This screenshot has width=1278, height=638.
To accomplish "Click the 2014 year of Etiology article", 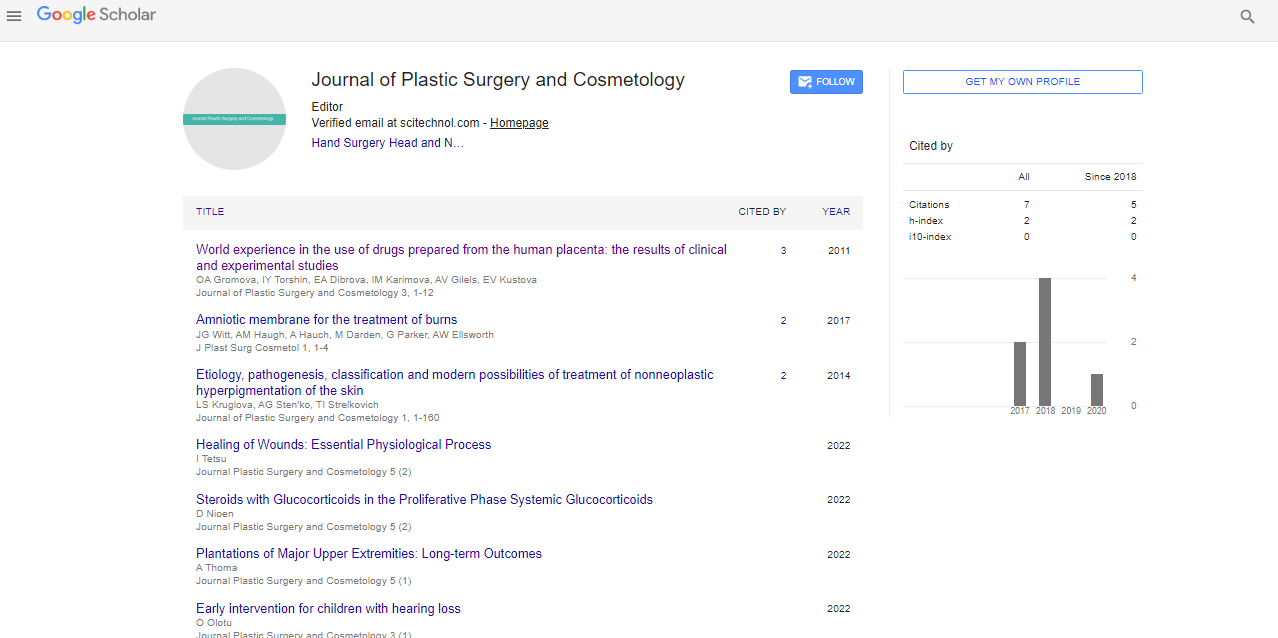I will (839, 376).
